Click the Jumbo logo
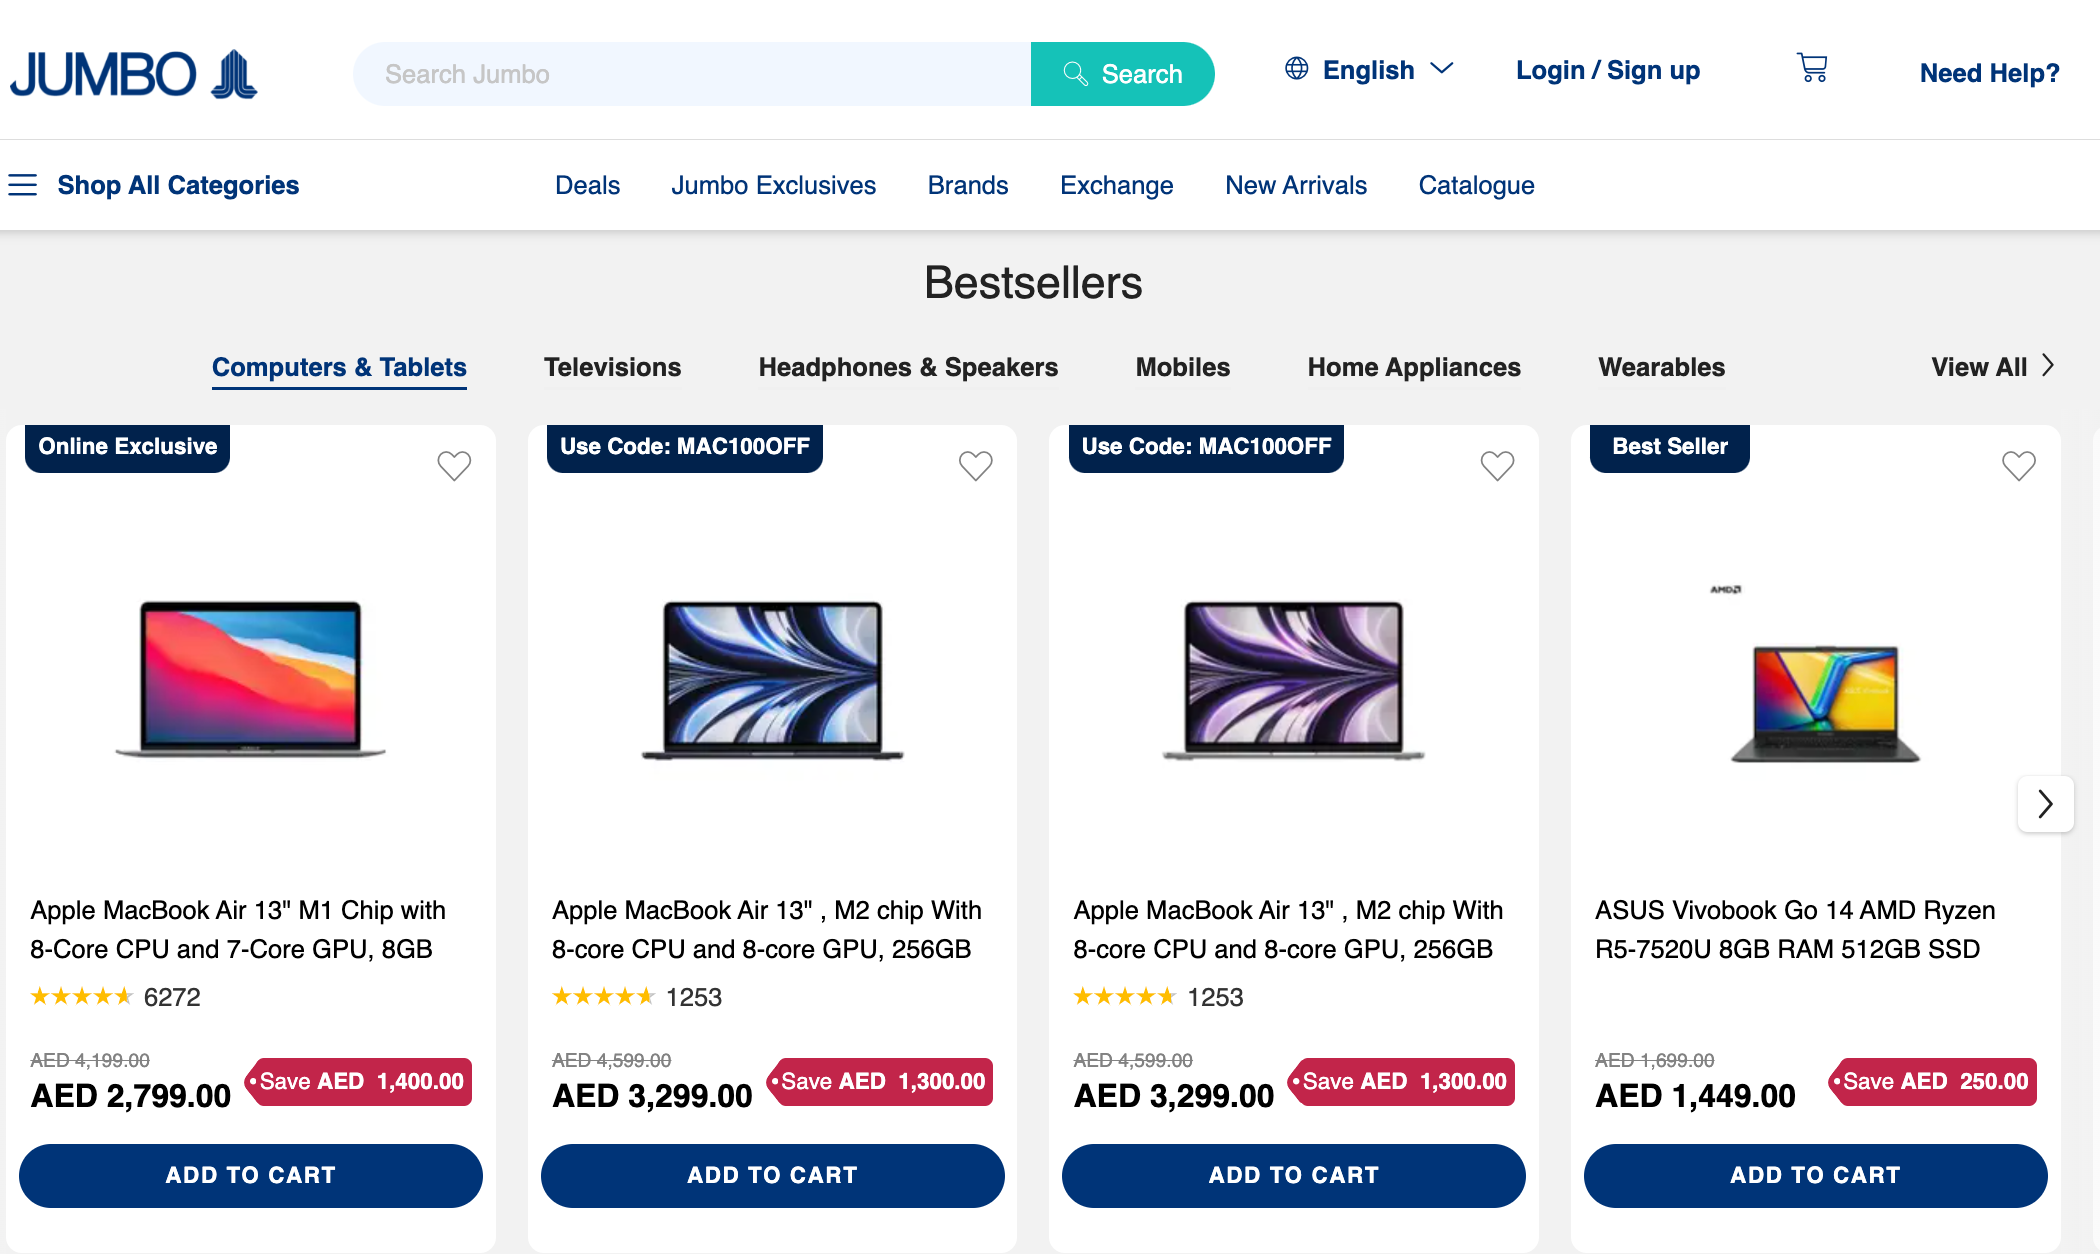 [x=133, y=74]
